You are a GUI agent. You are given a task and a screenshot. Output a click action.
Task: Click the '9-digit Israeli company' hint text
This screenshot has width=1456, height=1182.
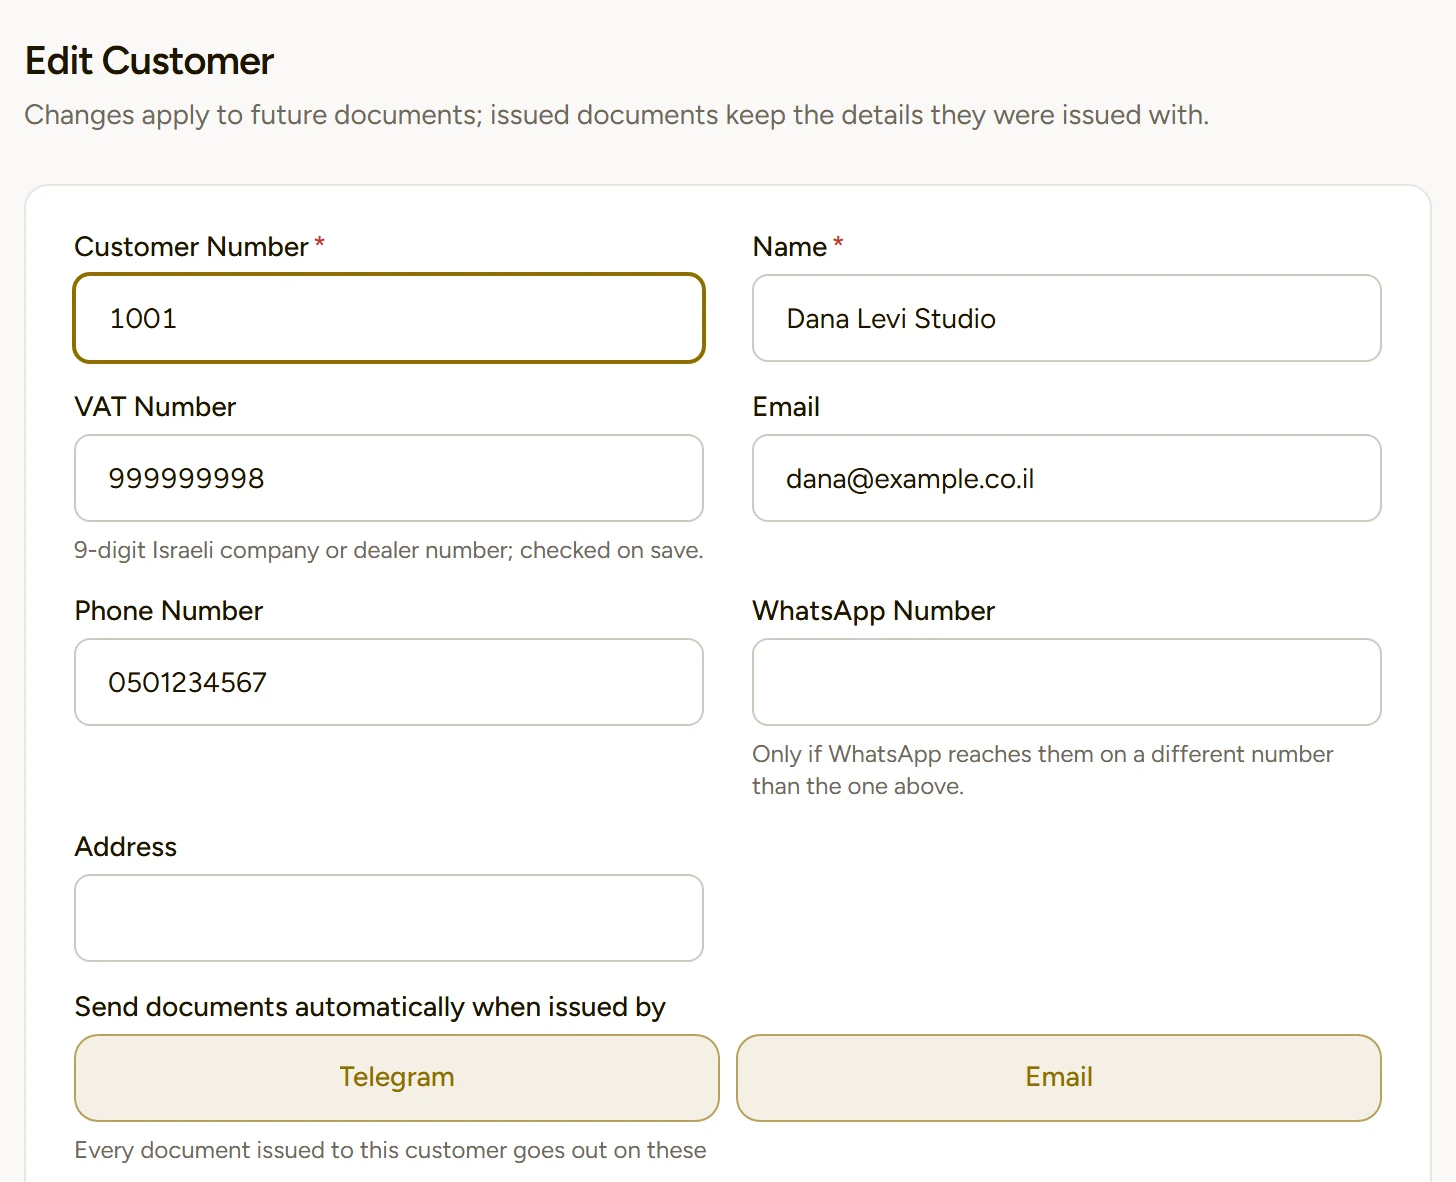tap(389, 550)
